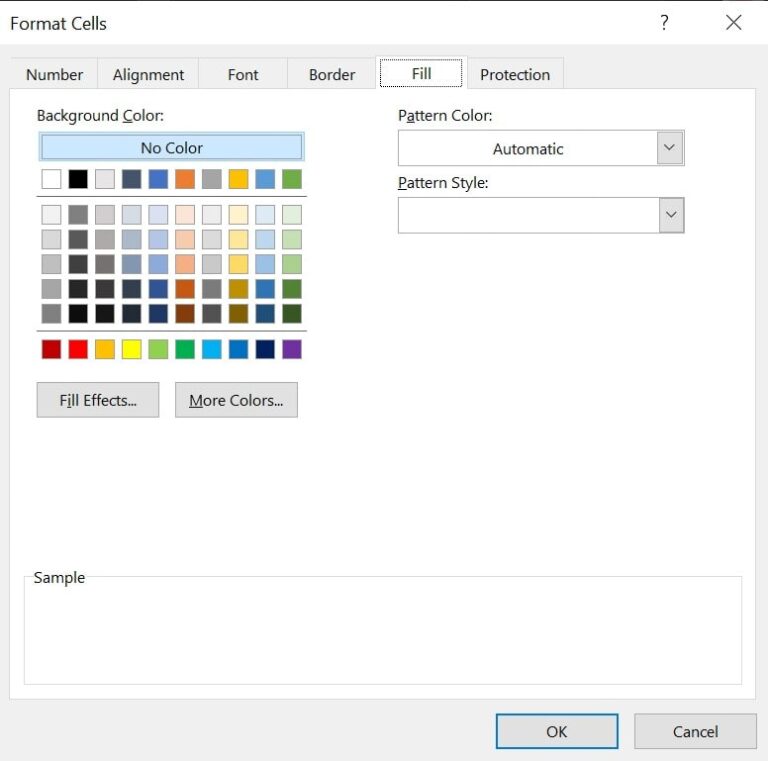Pick the lightest green tint swatch
The height and width of the screenshot is (761, 768).
tap(292, 214)
